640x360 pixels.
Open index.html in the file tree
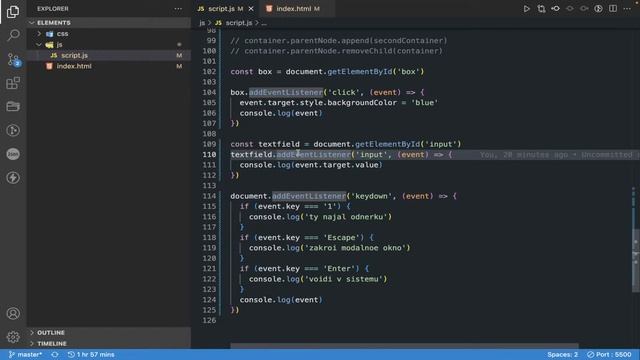(x=109, y=66)
